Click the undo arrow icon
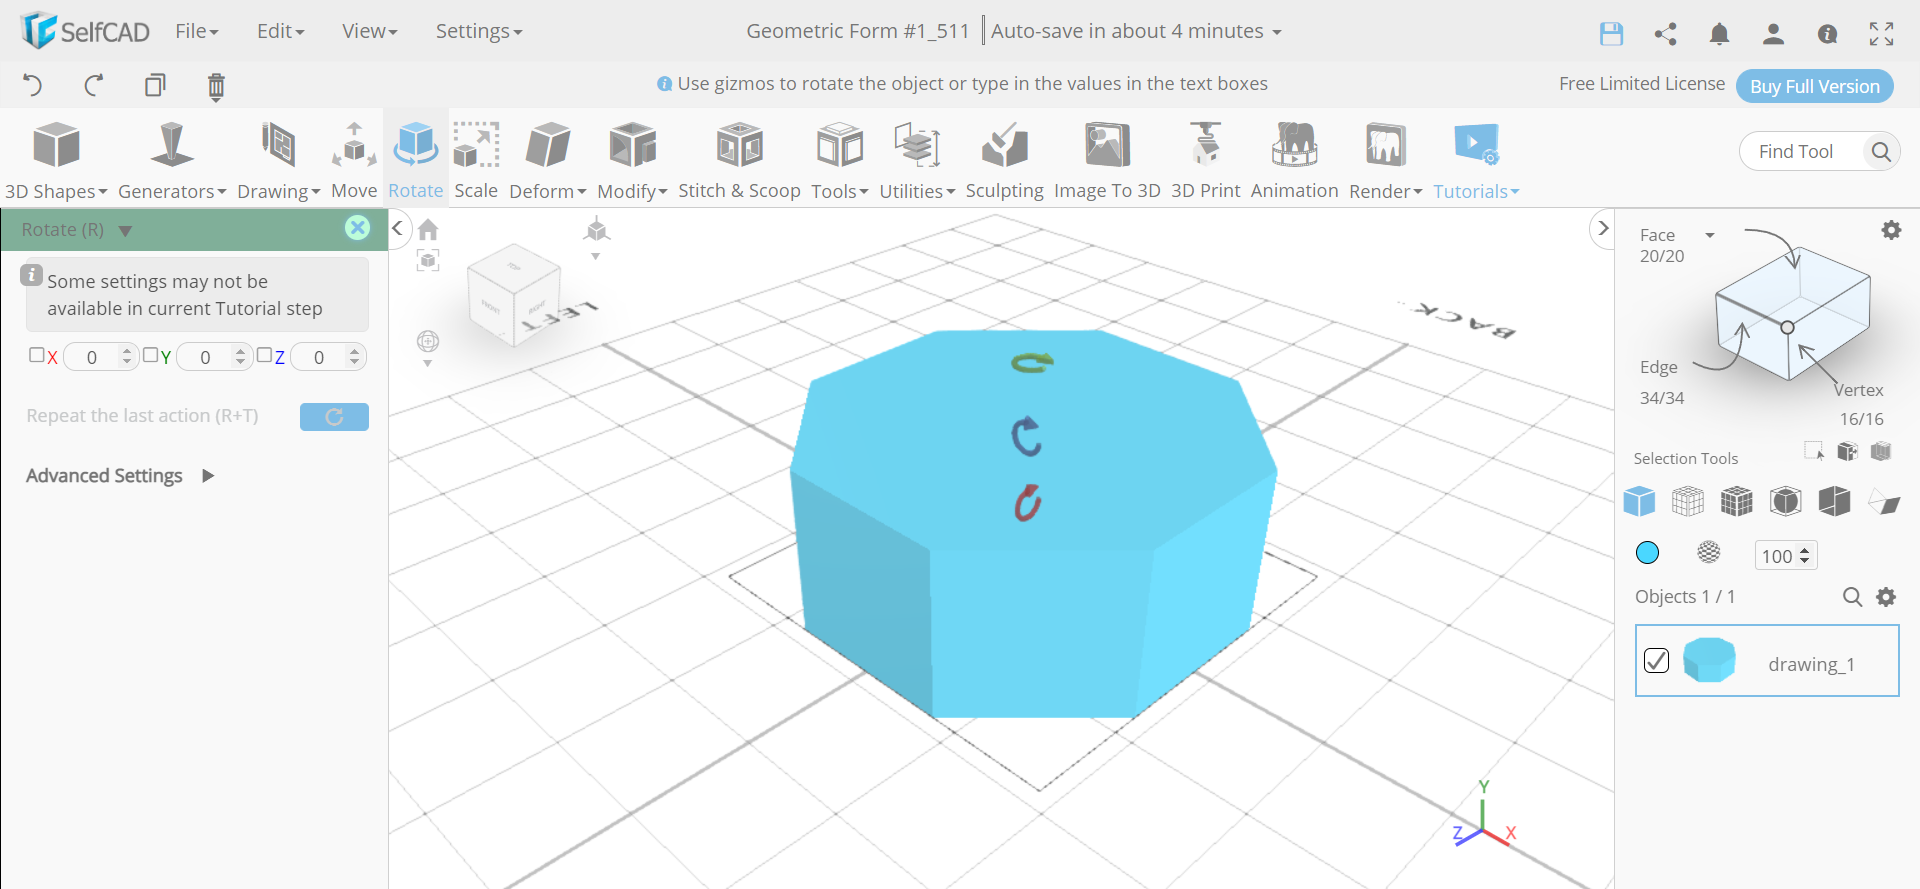1920x889 pixels. click(33, 85)
